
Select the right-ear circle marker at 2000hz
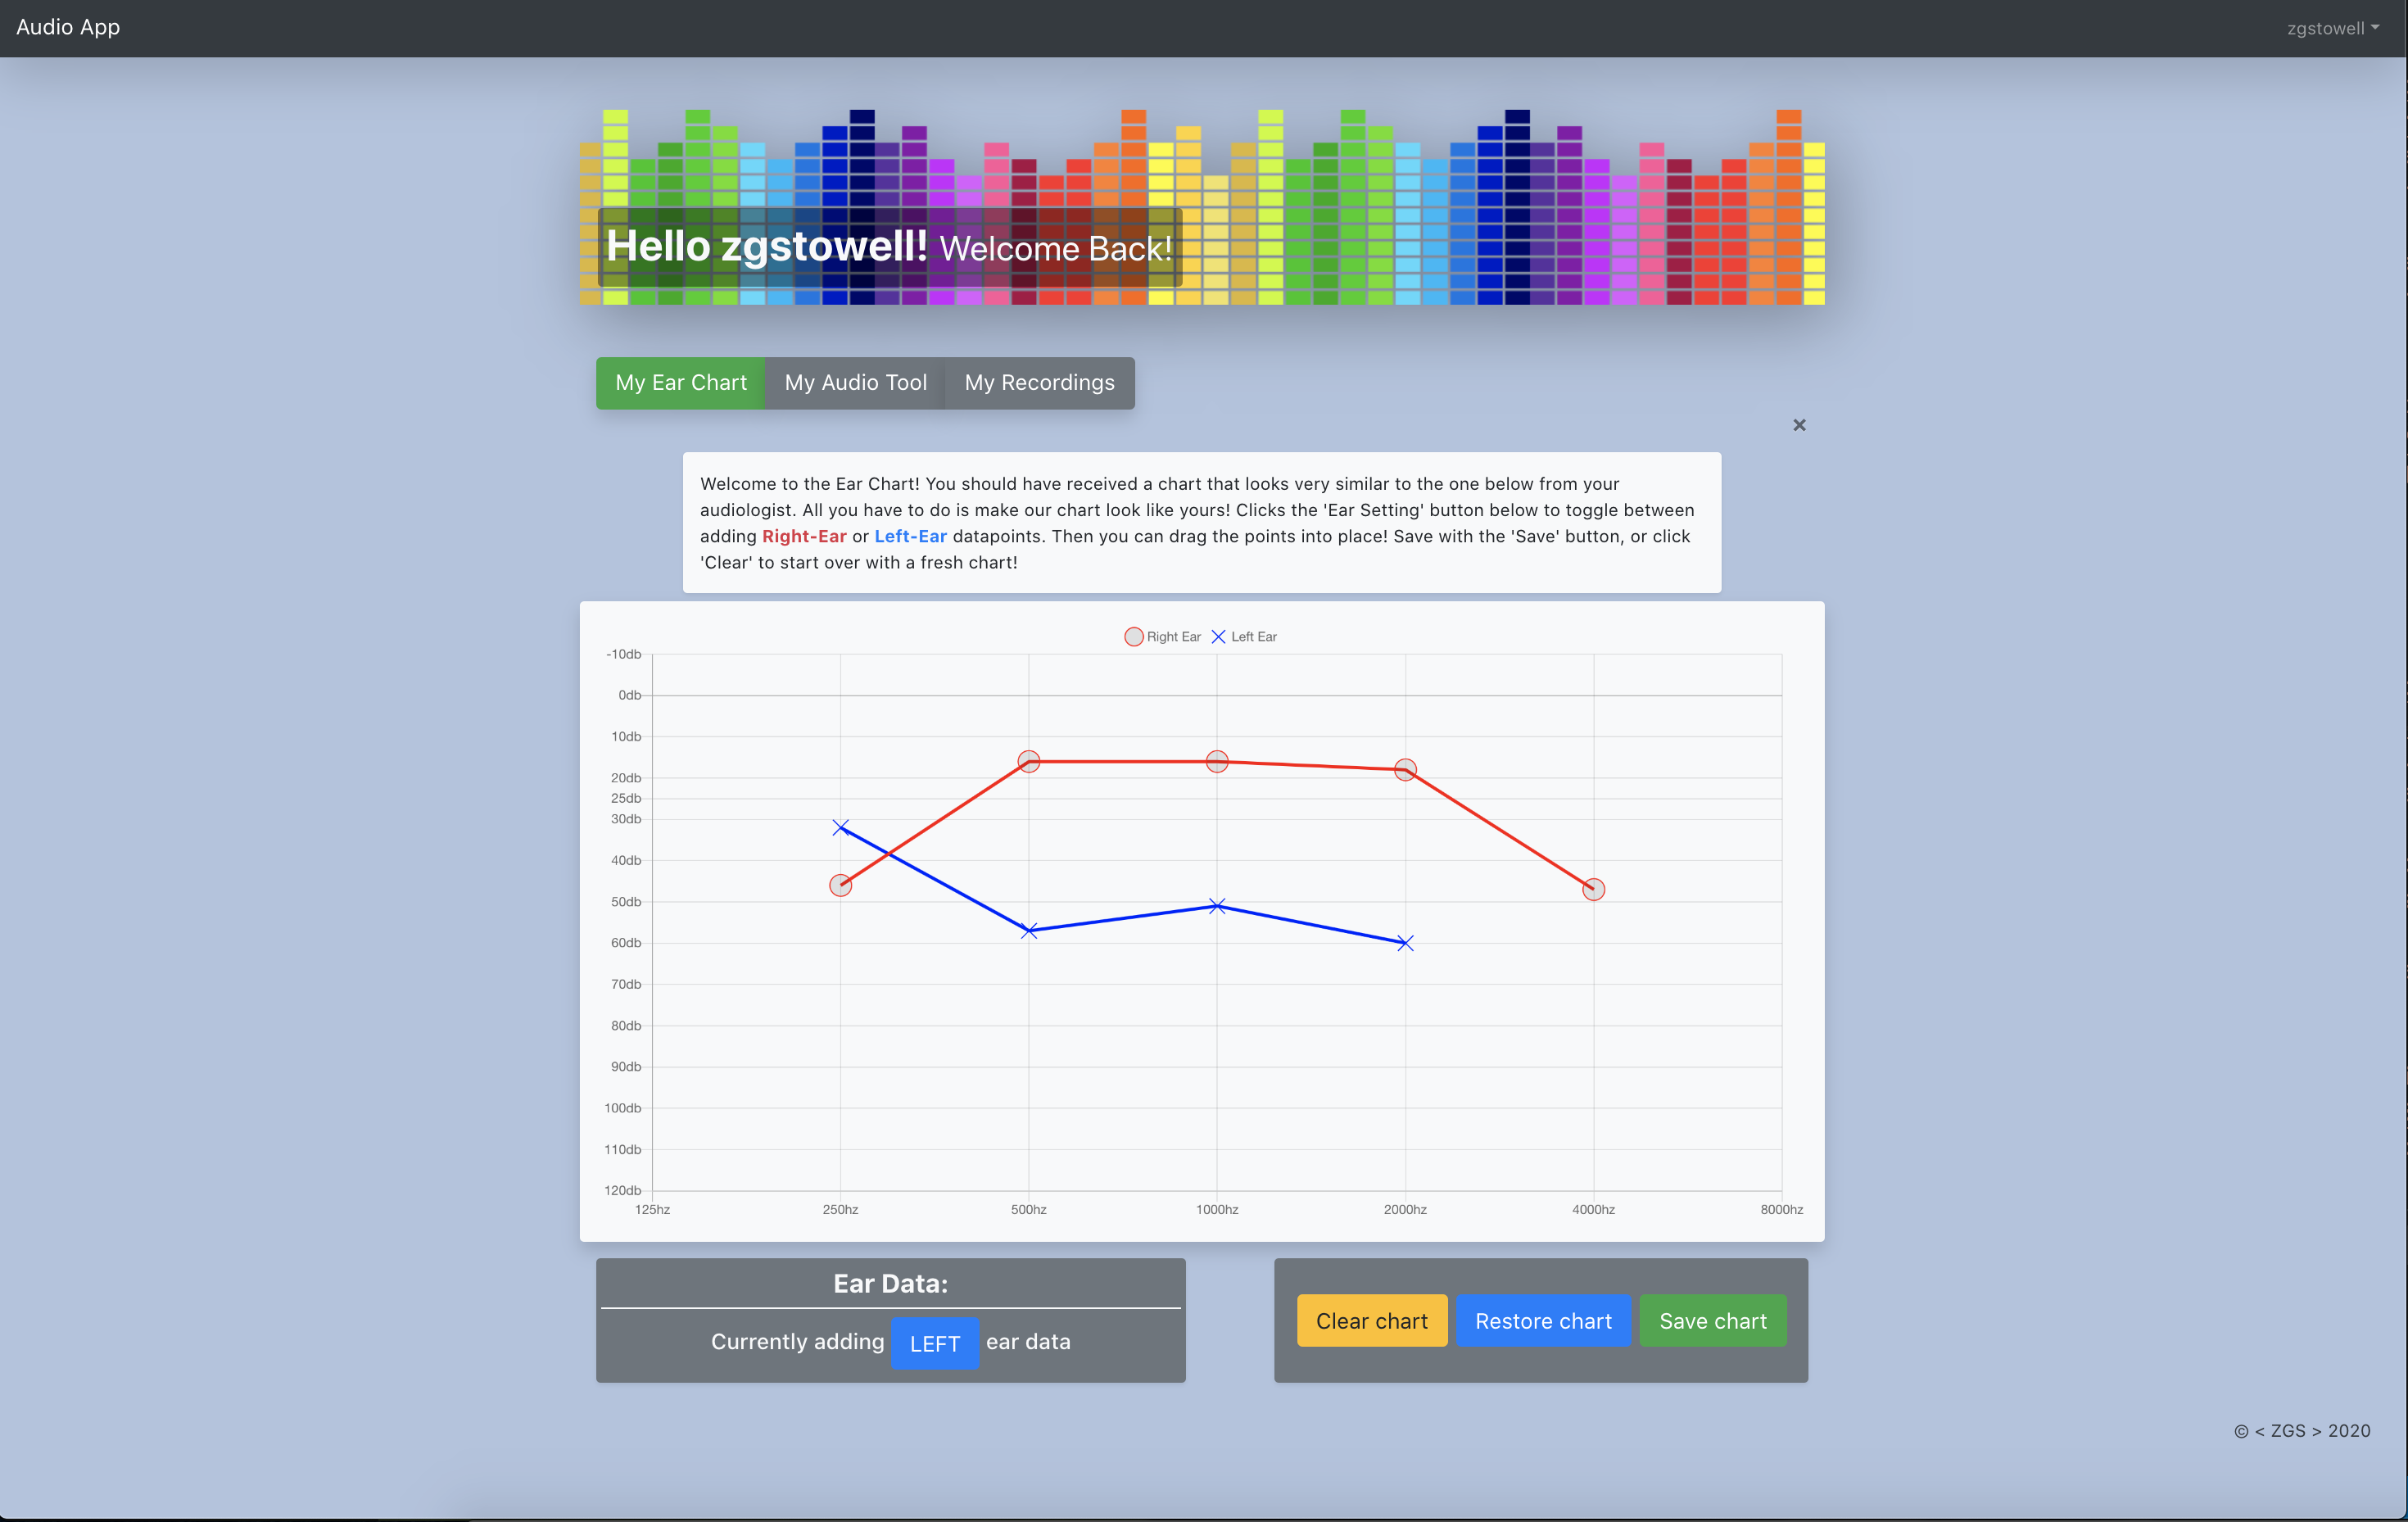pos(1405,770)
